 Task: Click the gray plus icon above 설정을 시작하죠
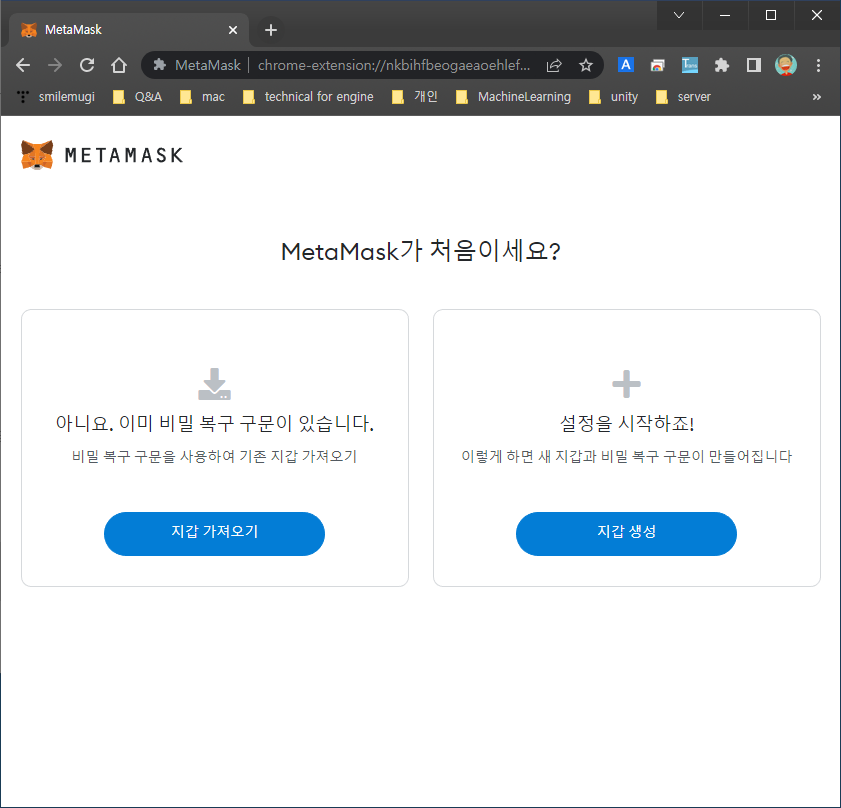pyautogui.click(x=626, y=384)
